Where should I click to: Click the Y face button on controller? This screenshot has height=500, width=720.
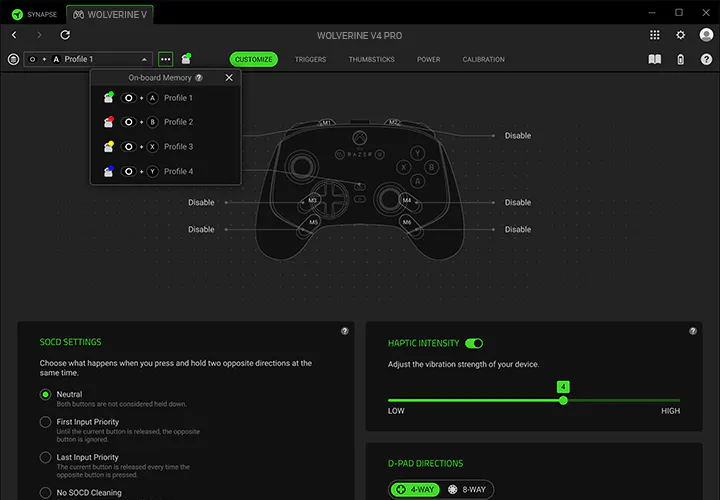pyautogui.click(x=417, y=153)
